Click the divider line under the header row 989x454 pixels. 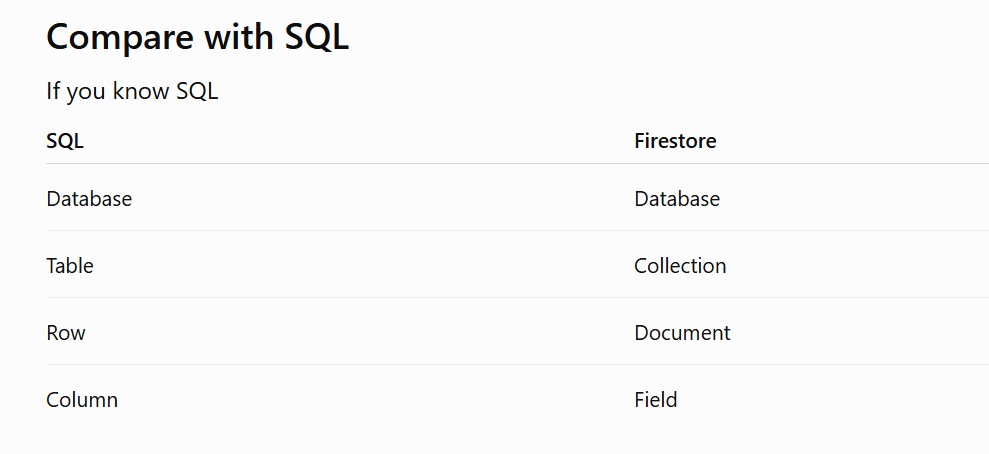517,164
